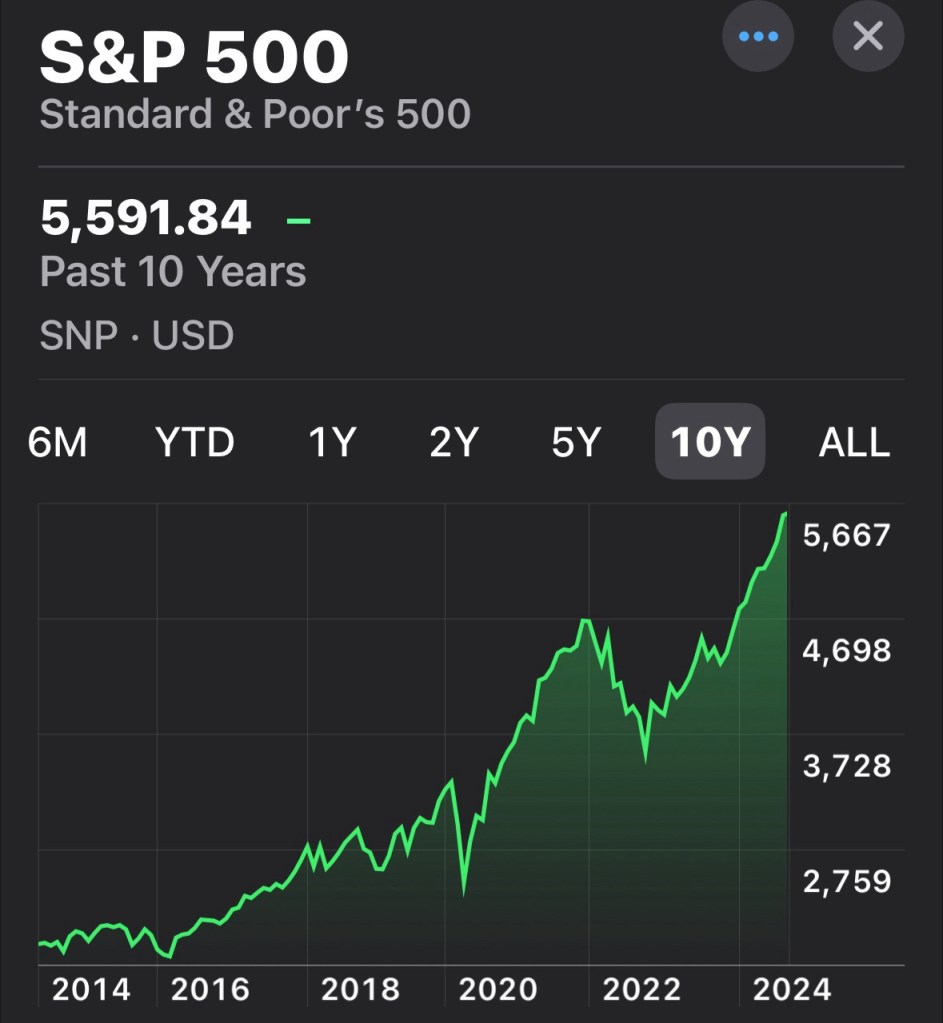Image resolution: width=943 pixels, height=1023 pixels.
Task: Tap the 2016 label on the timeline
Action: click(210, 989)
